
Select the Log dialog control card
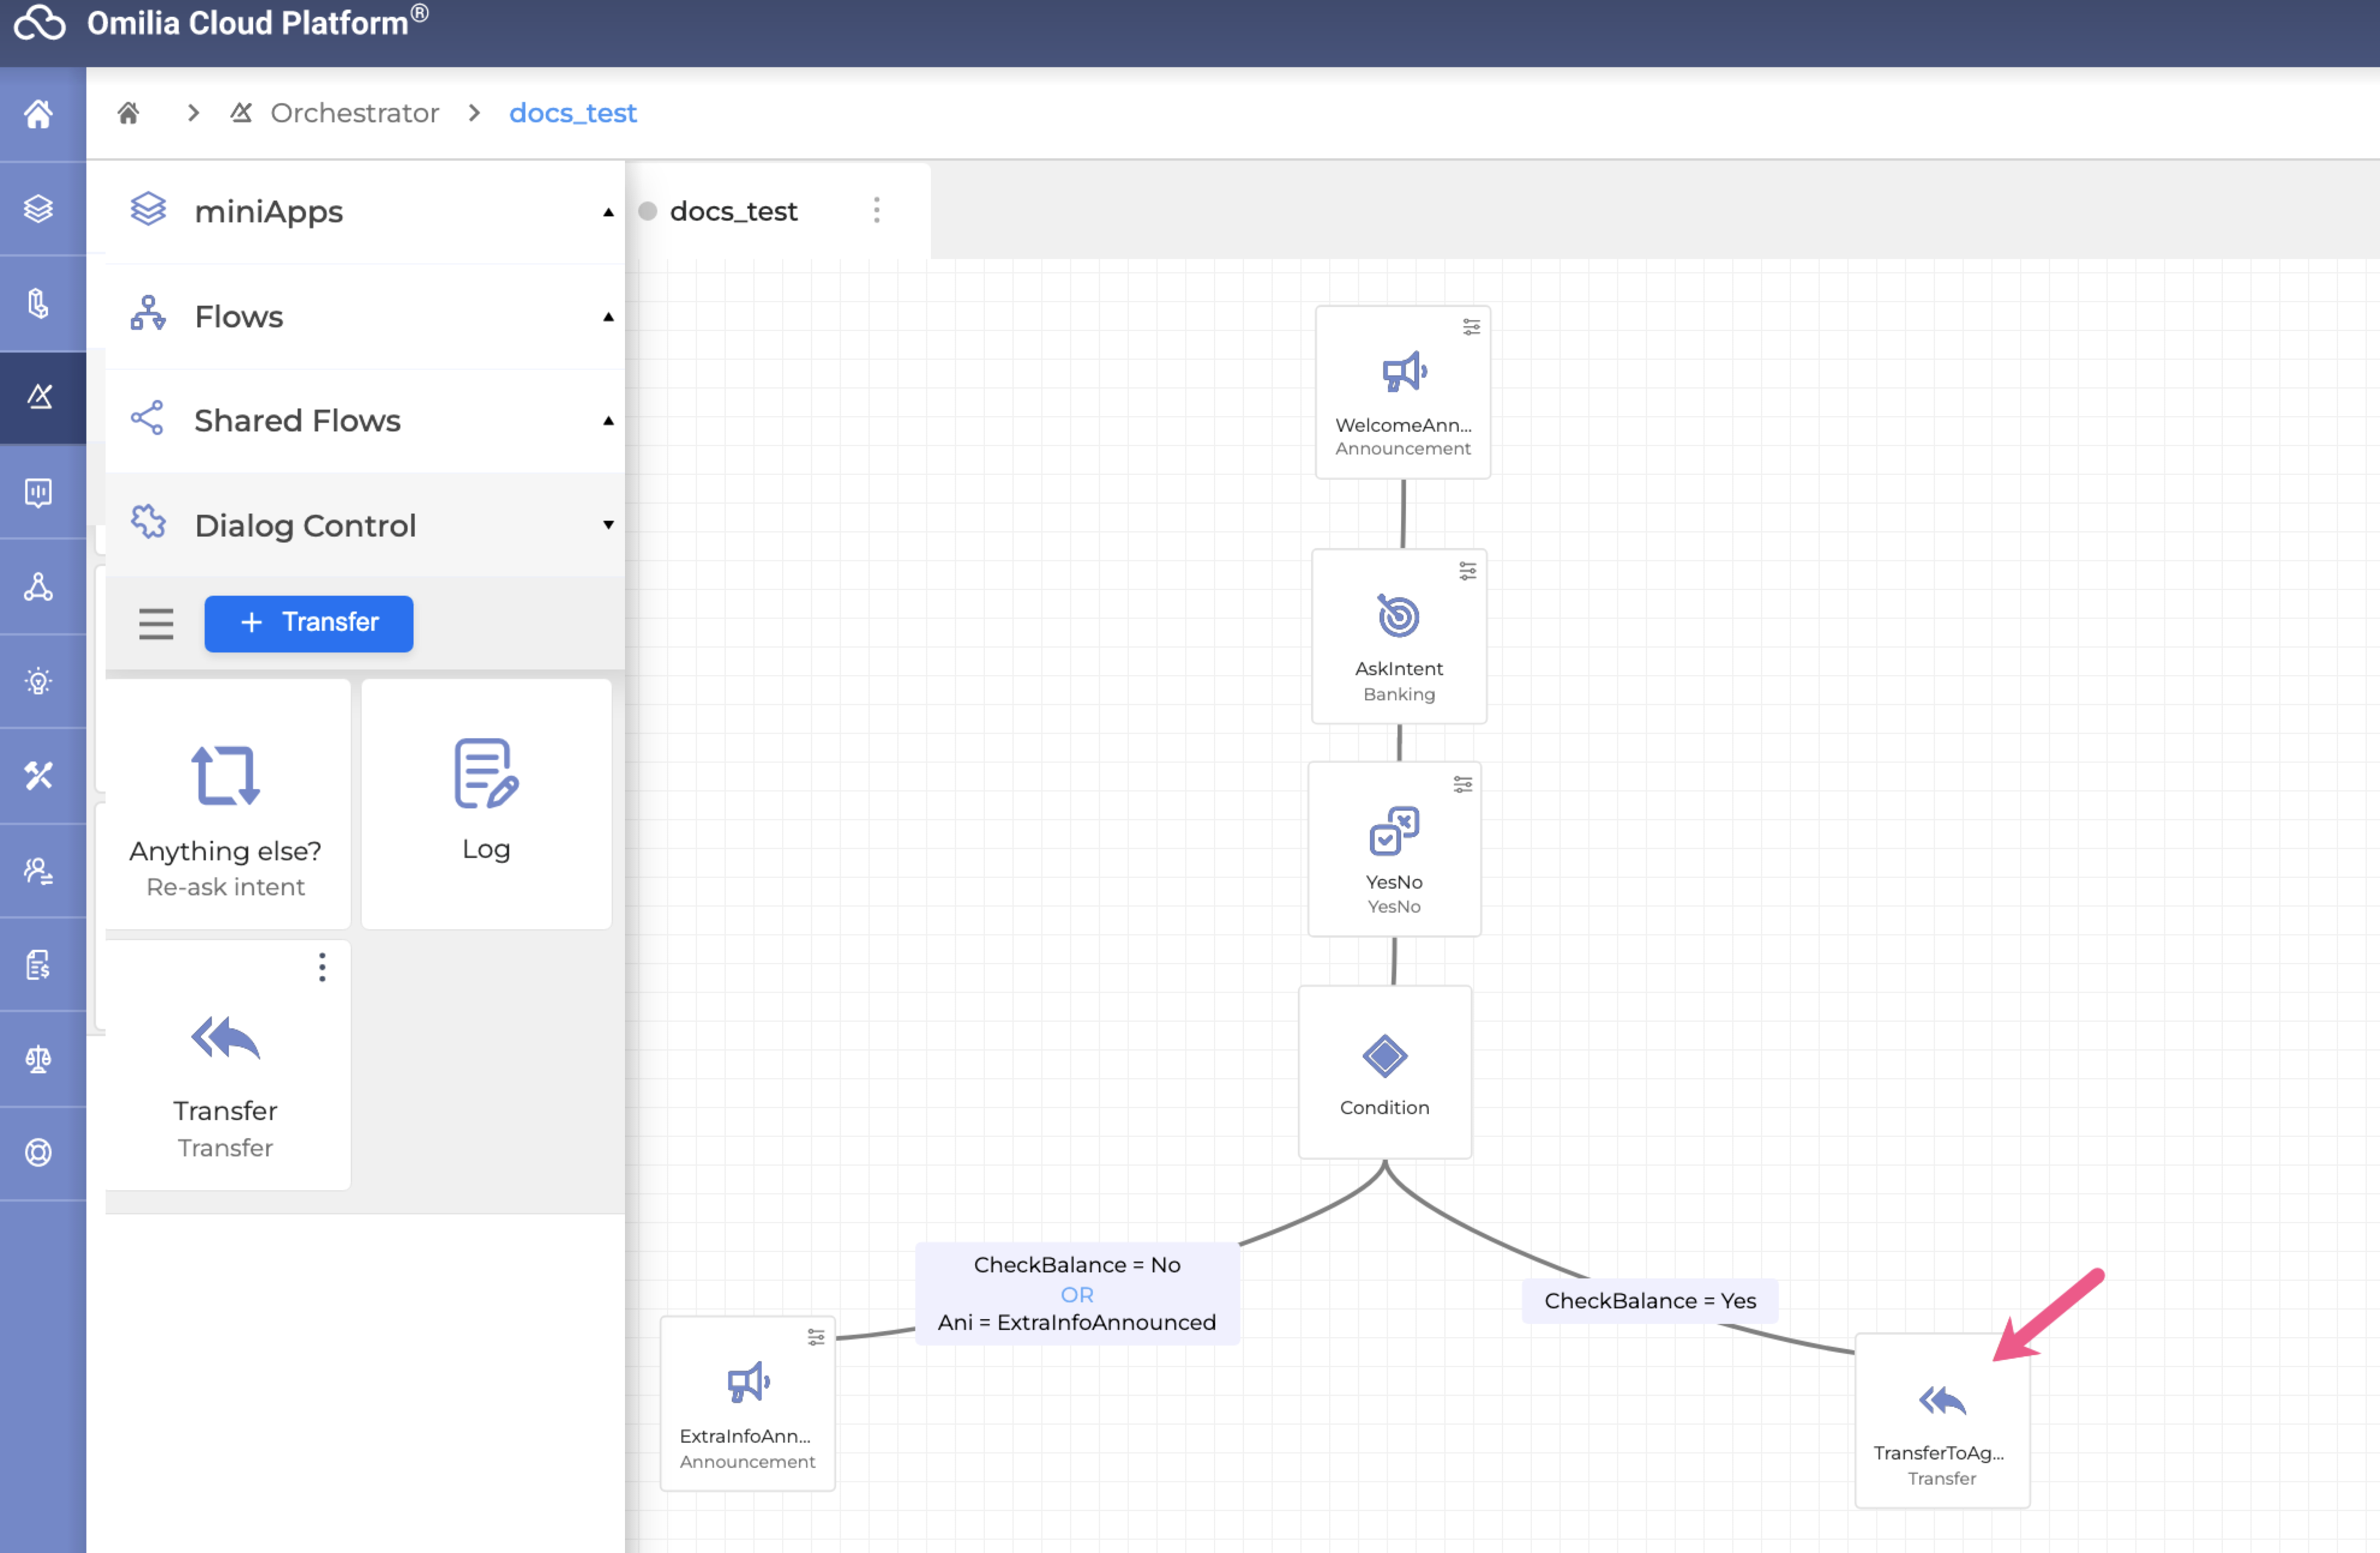[x=486, y=804]
